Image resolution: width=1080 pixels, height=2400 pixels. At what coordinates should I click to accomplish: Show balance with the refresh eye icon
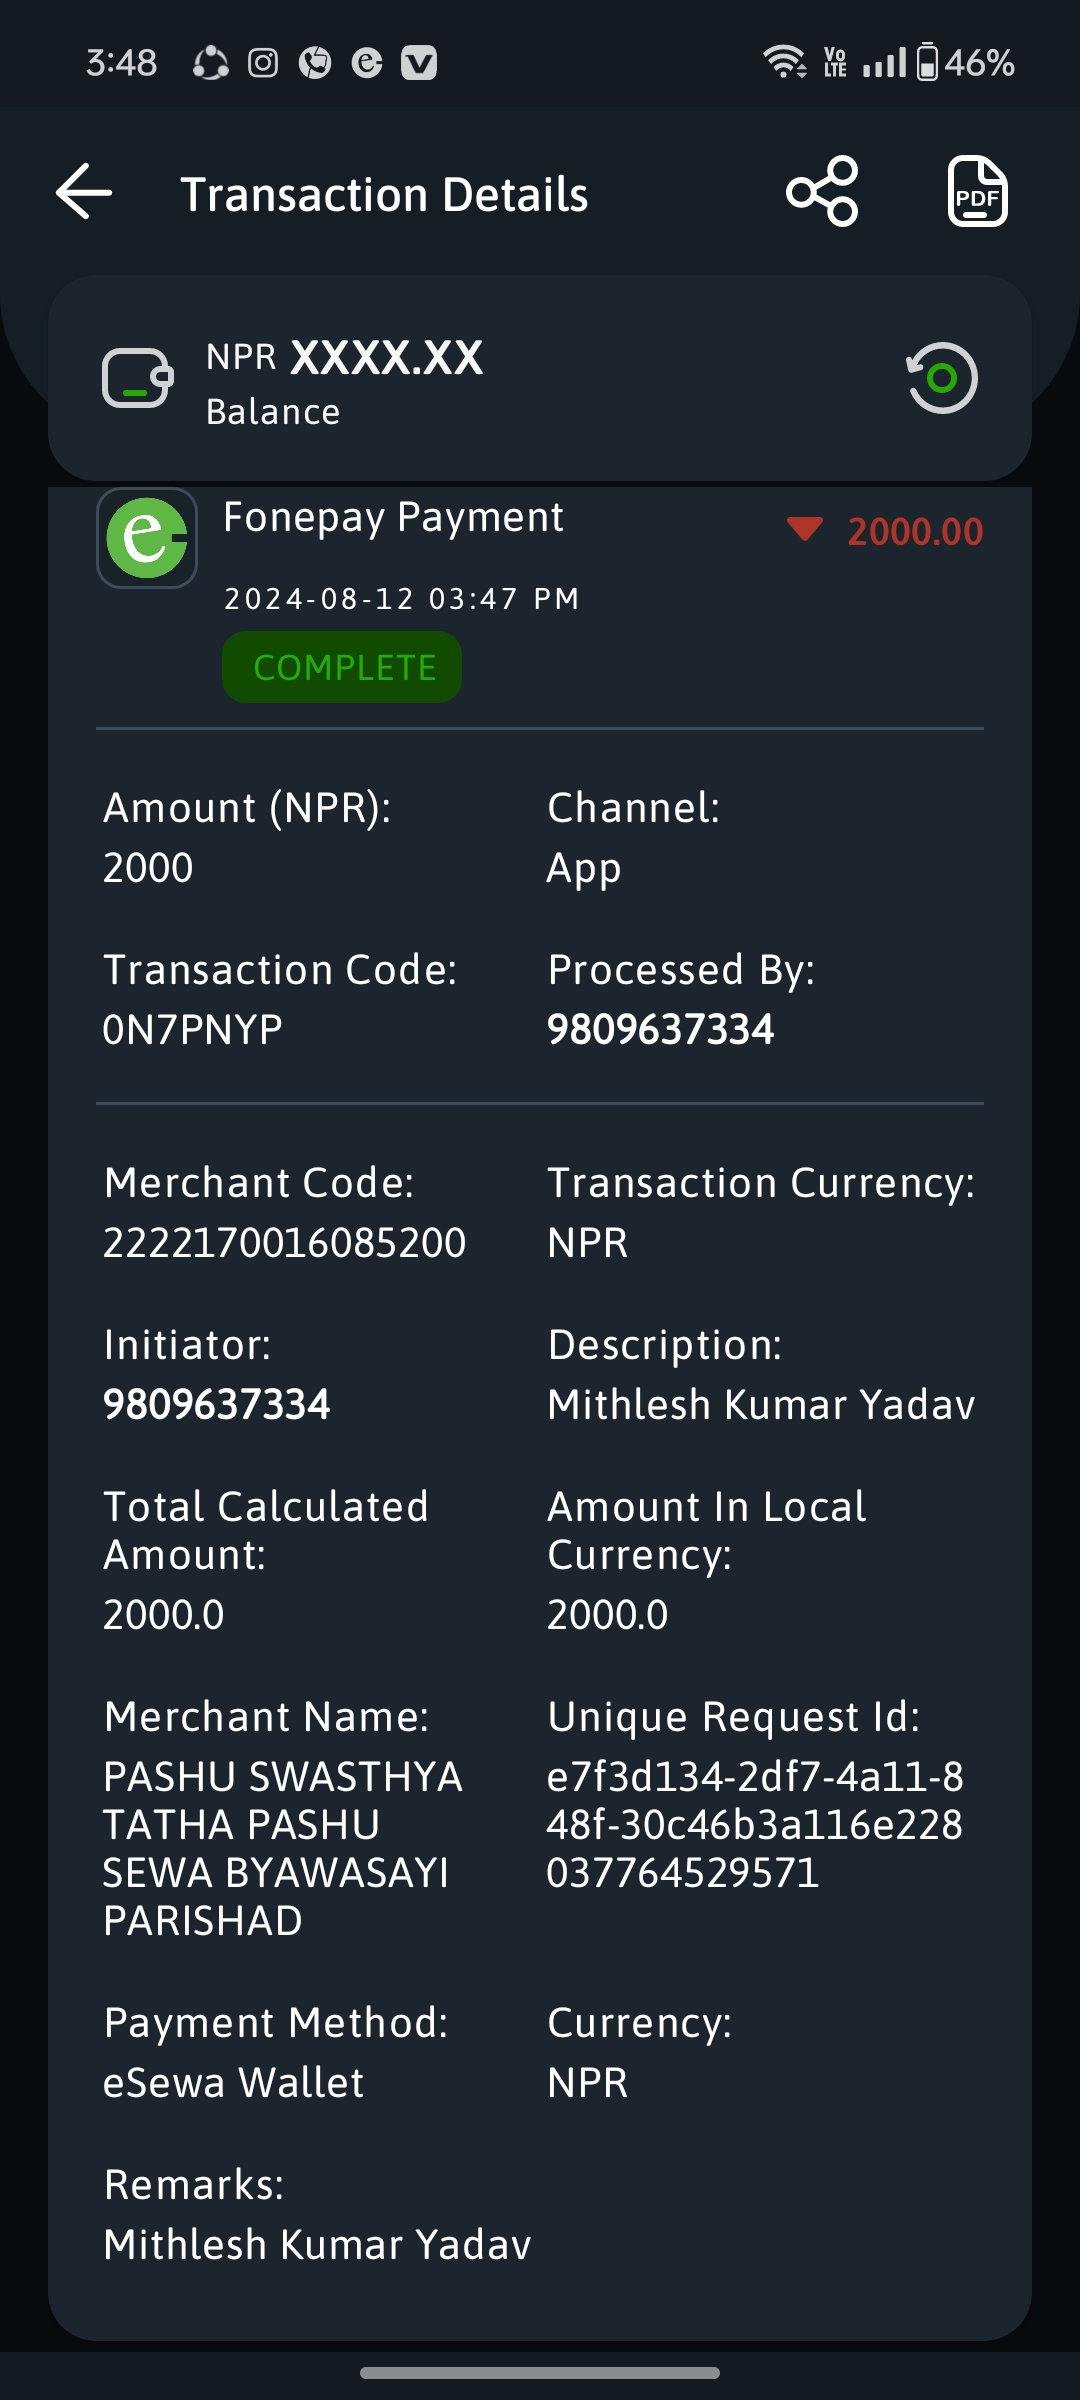click(941, 378)
